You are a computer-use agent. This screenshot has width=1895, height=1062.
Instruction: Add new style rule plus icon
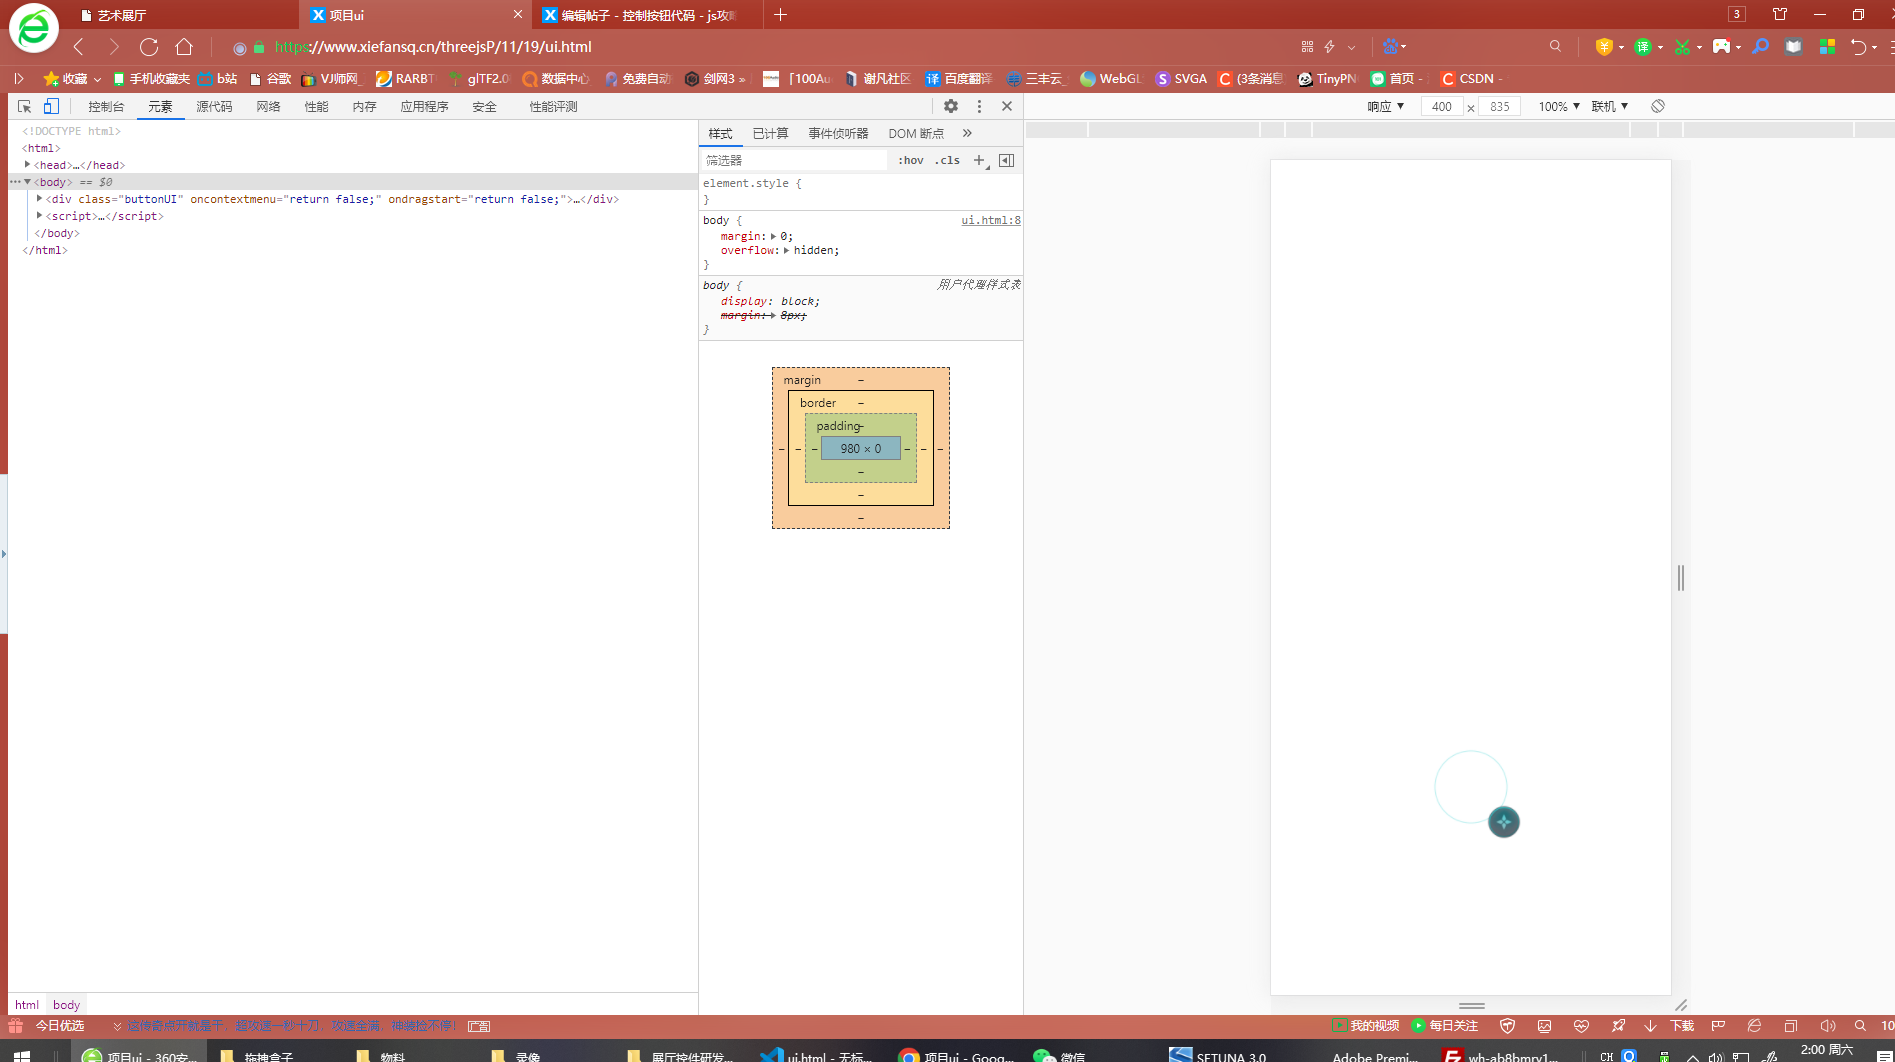pos(980,160)
